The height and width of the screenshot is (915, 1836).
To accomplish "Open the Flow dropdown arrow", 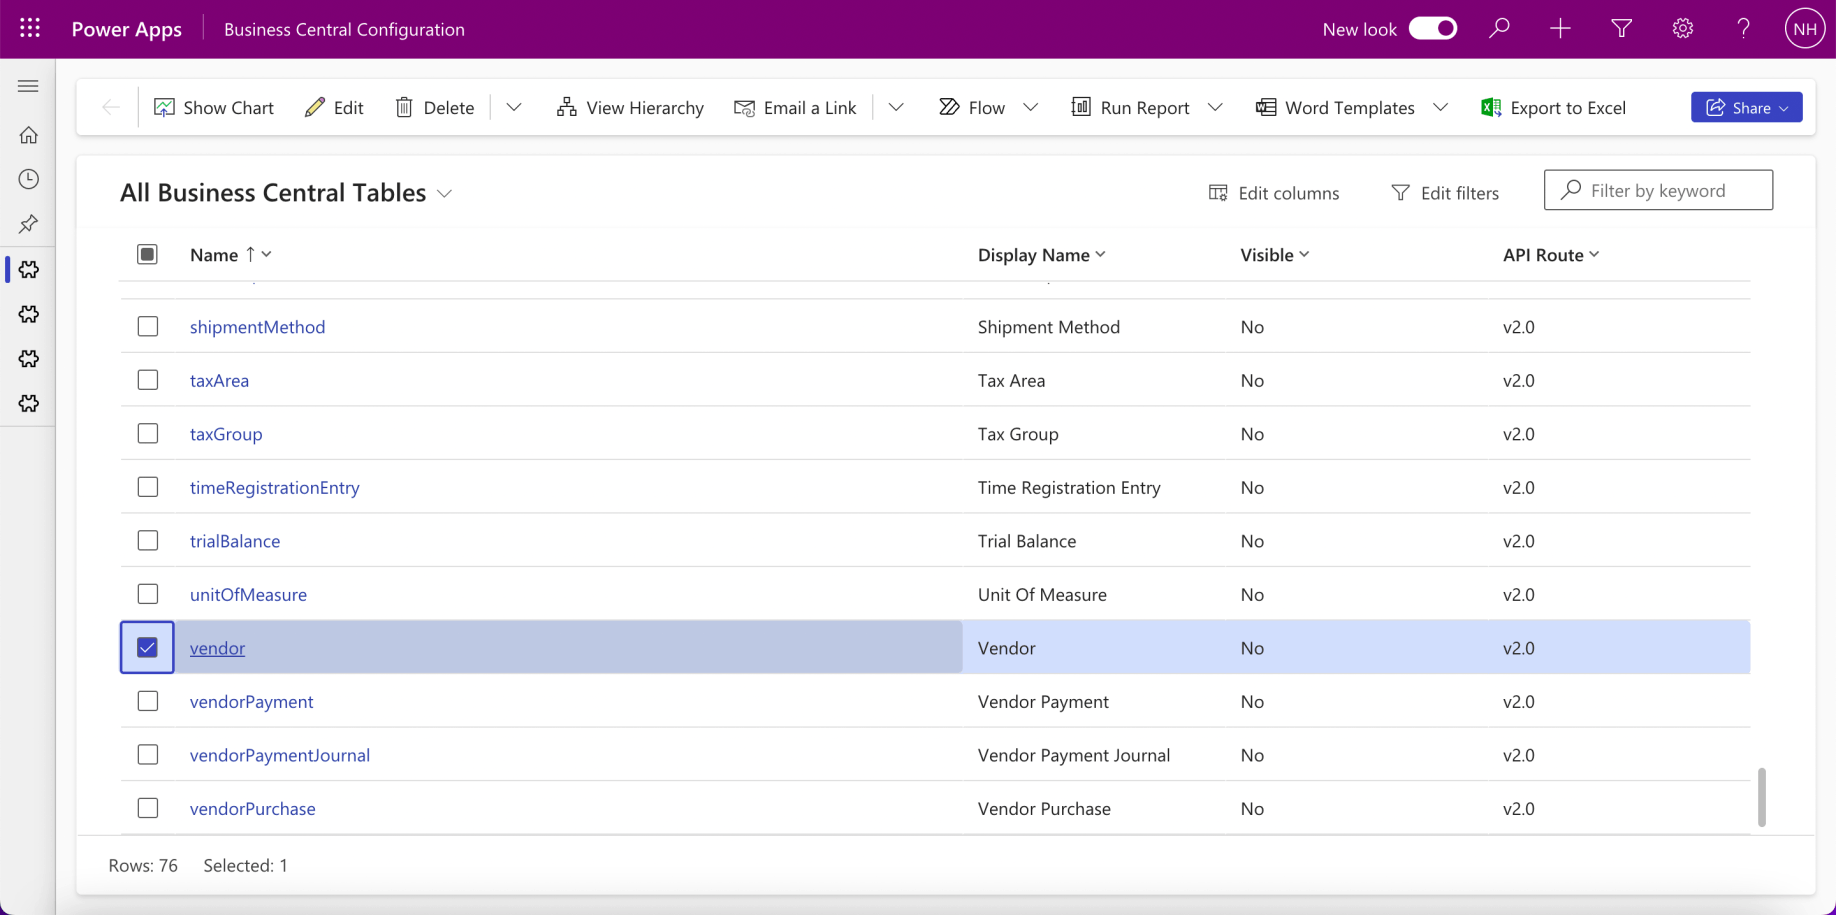I will pos(1031,107).
